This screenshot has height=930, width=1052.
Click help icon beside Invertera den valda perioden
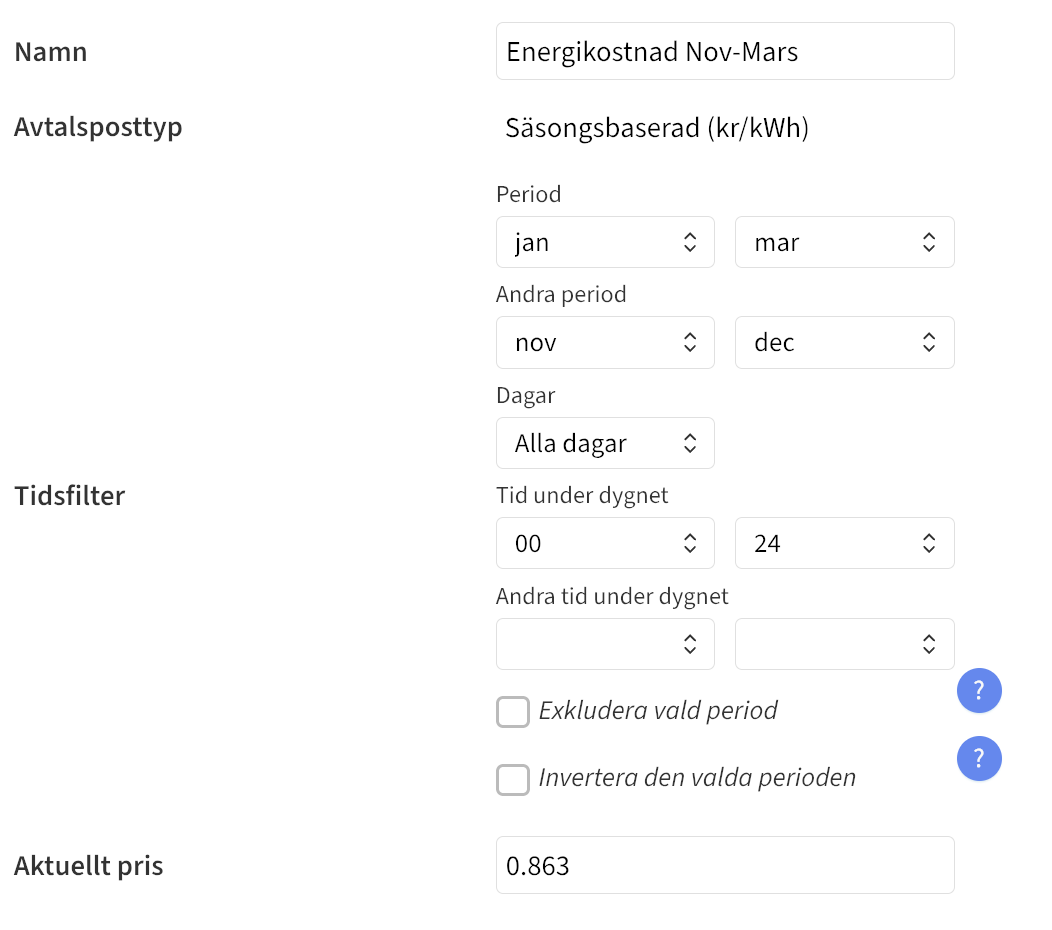click(x=979, y=759)
